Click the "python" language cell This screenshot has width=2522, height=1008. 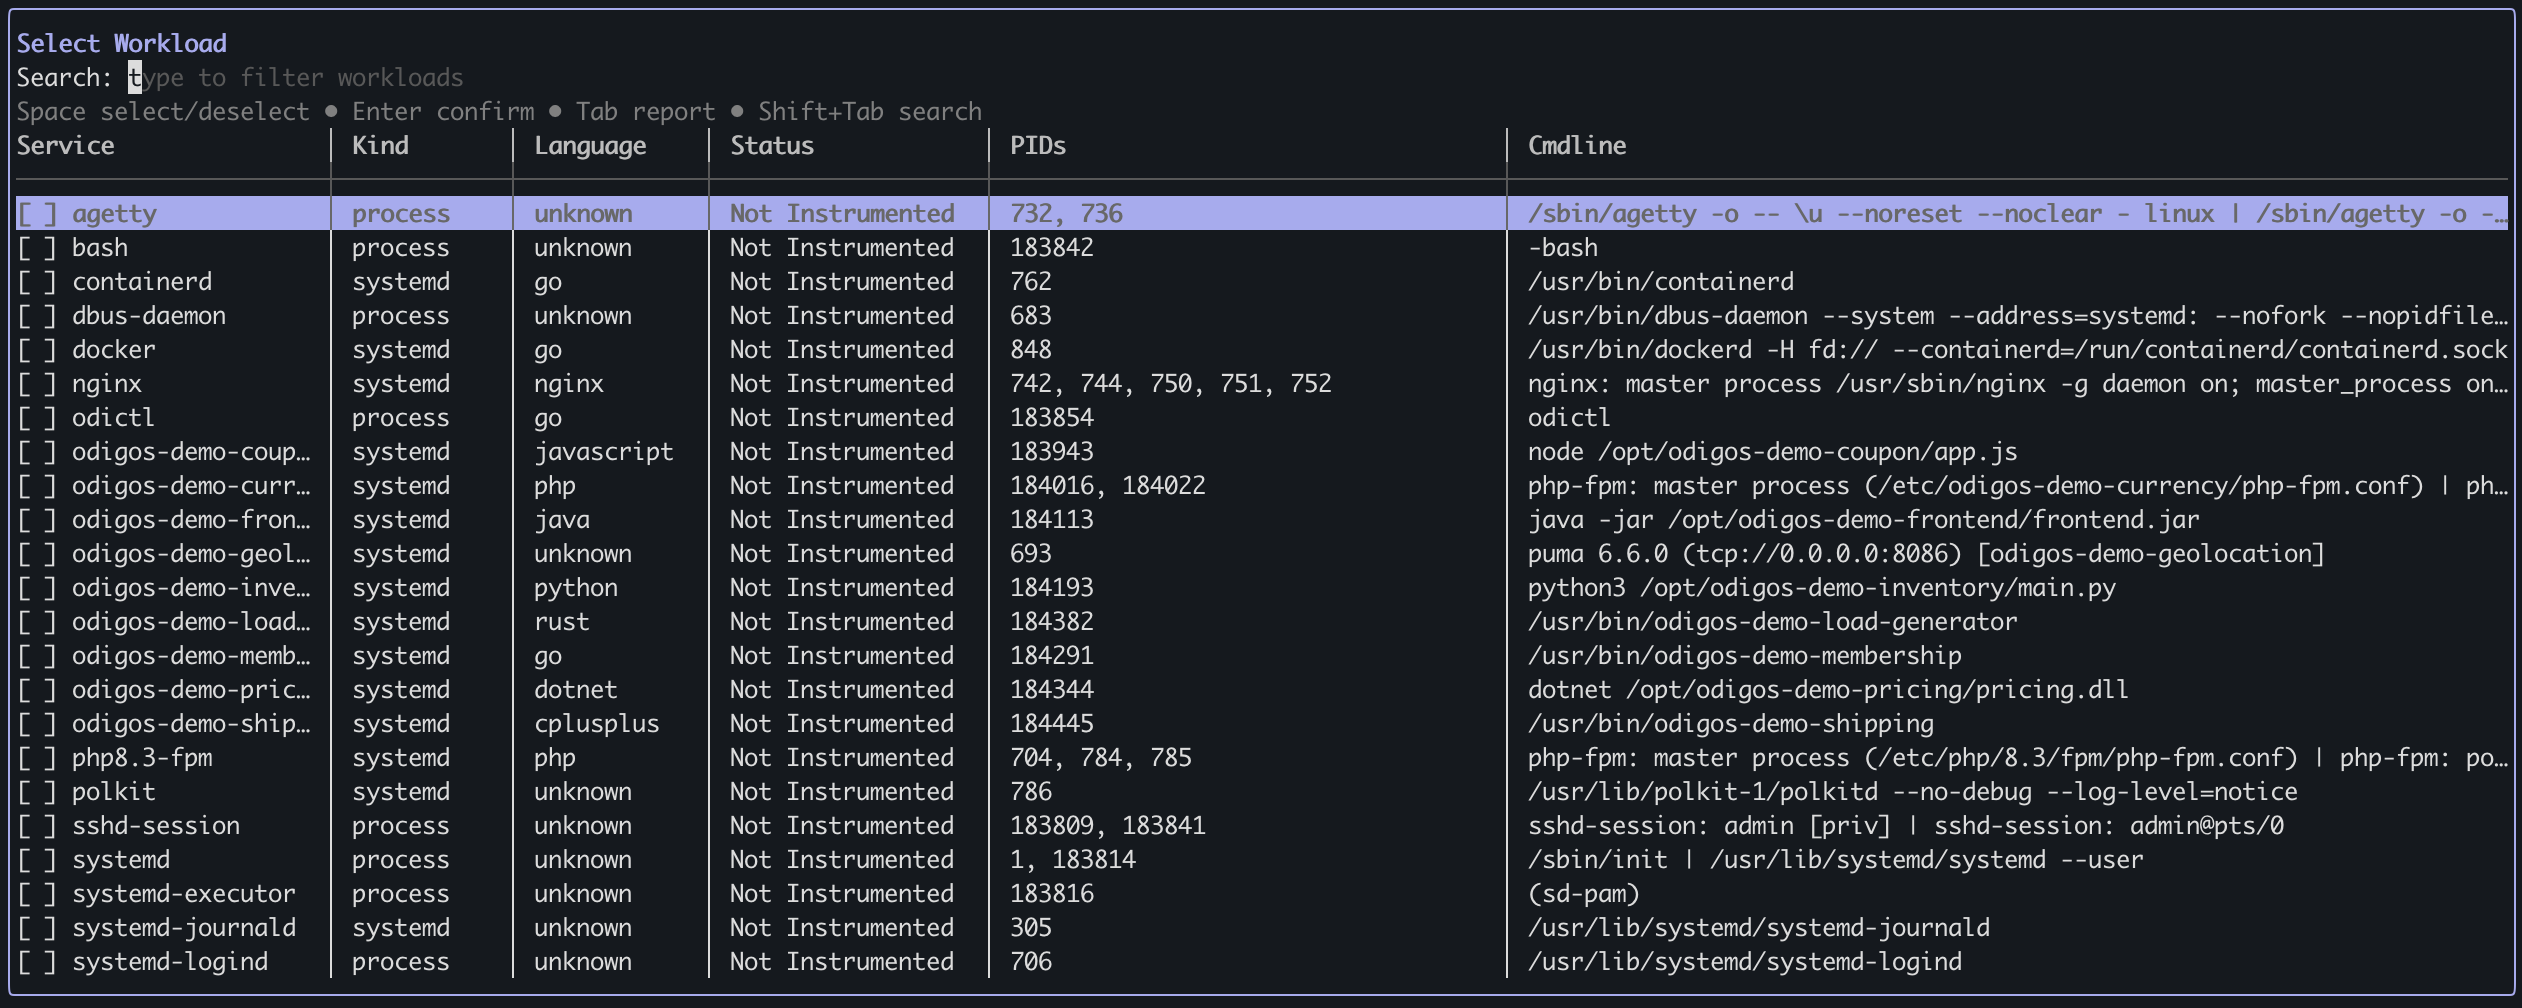tap(576, 587)
